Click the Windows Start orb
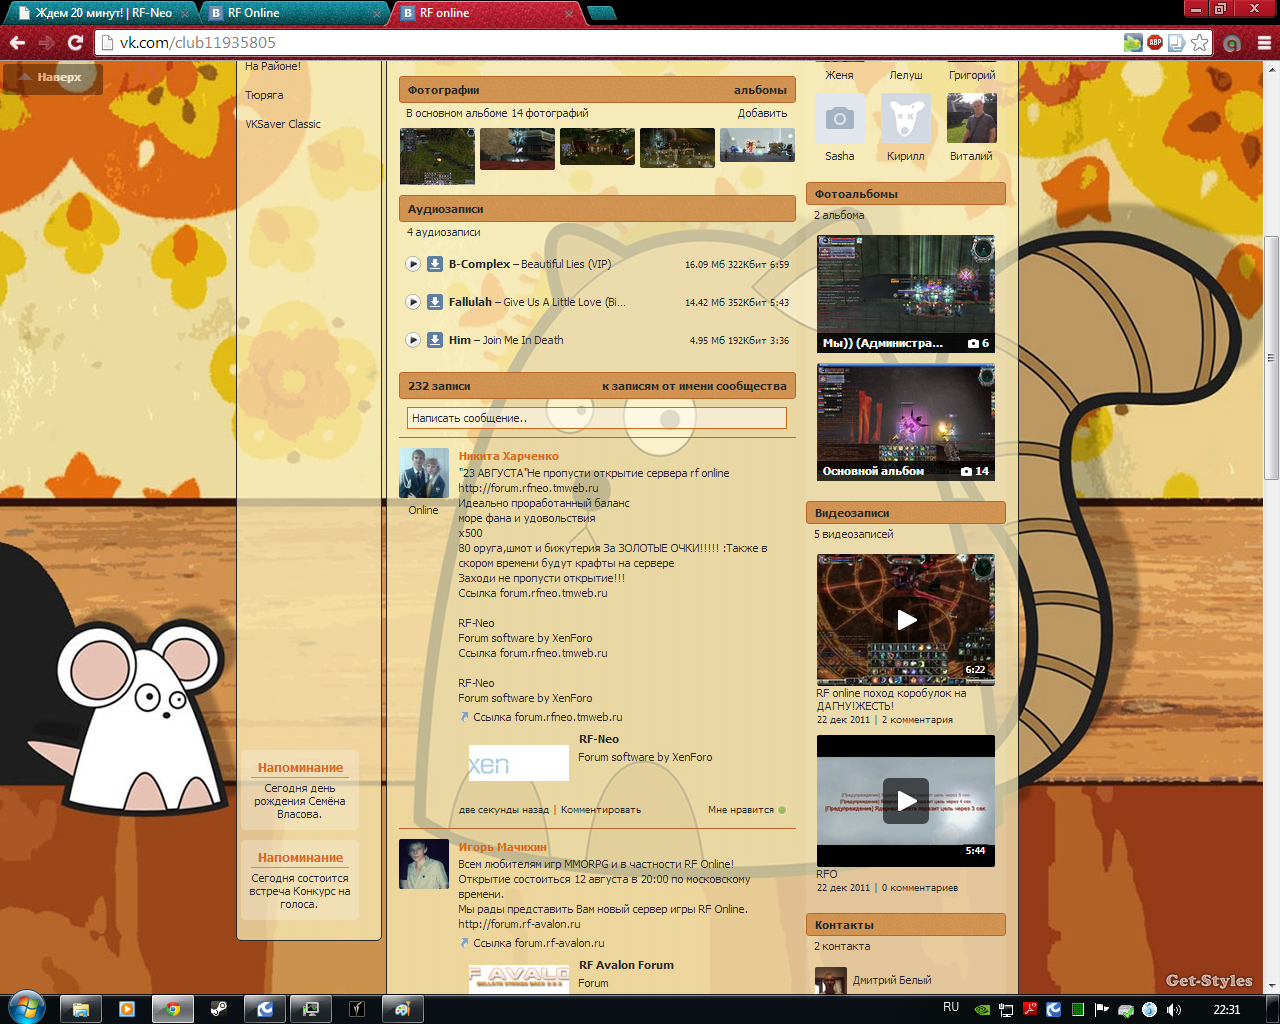1280x1024 pixels. point(26,1008)
